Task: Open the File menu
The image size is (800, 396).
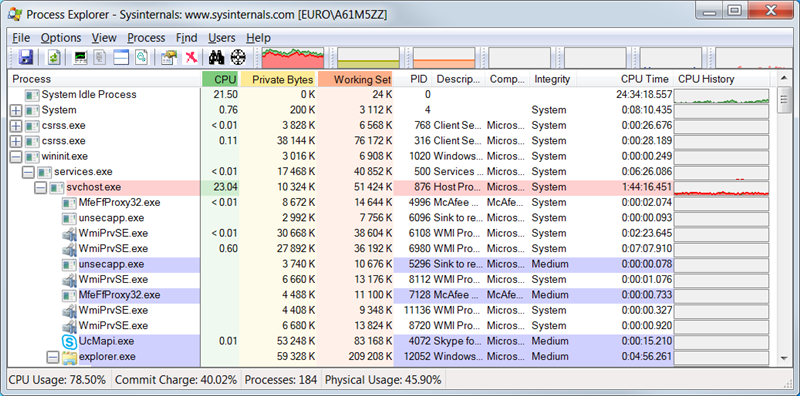Action: [x=21, y=38]
